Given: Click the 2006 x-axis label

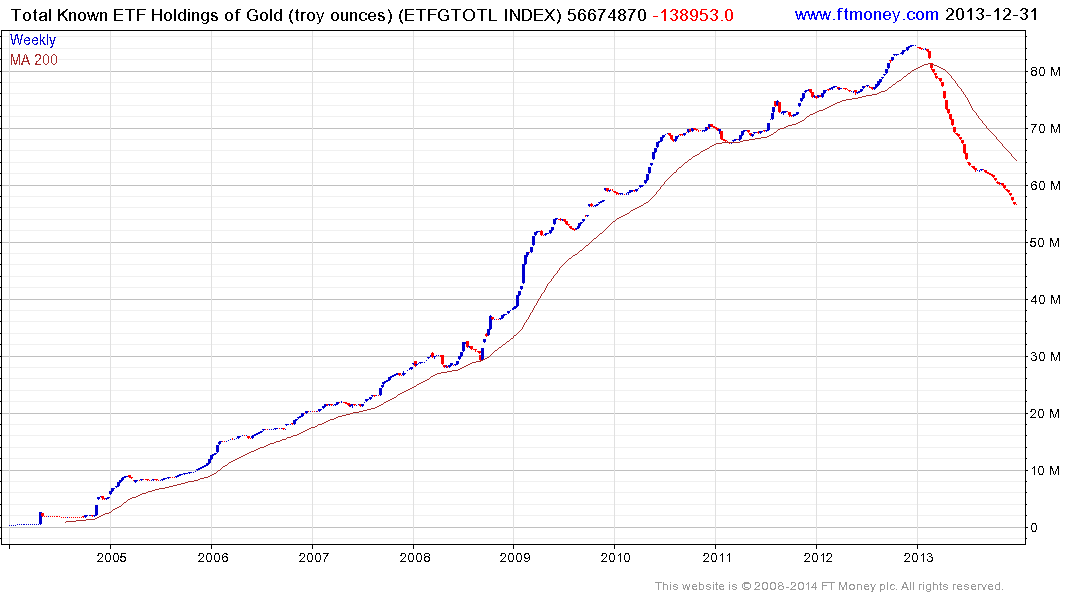Looking at the screenshot, I should (x=213, y=557).
